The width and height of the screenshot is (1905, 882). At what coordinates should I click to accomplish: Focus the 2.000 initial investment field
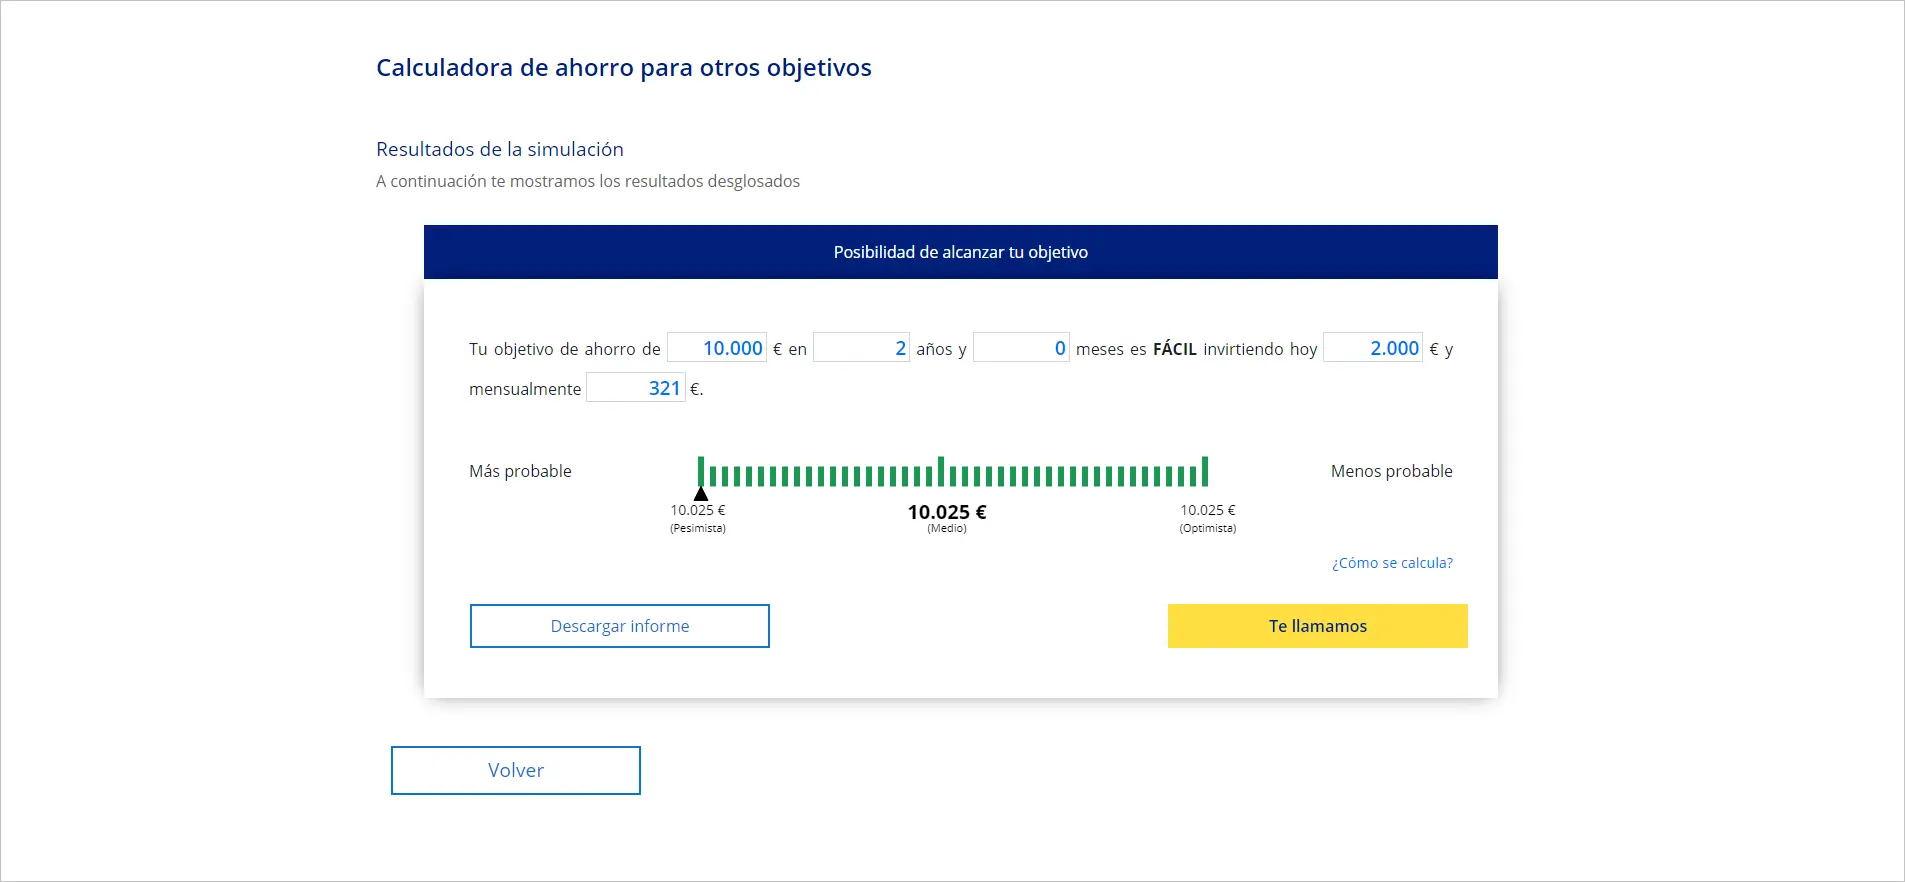(x=1373, y=348)
